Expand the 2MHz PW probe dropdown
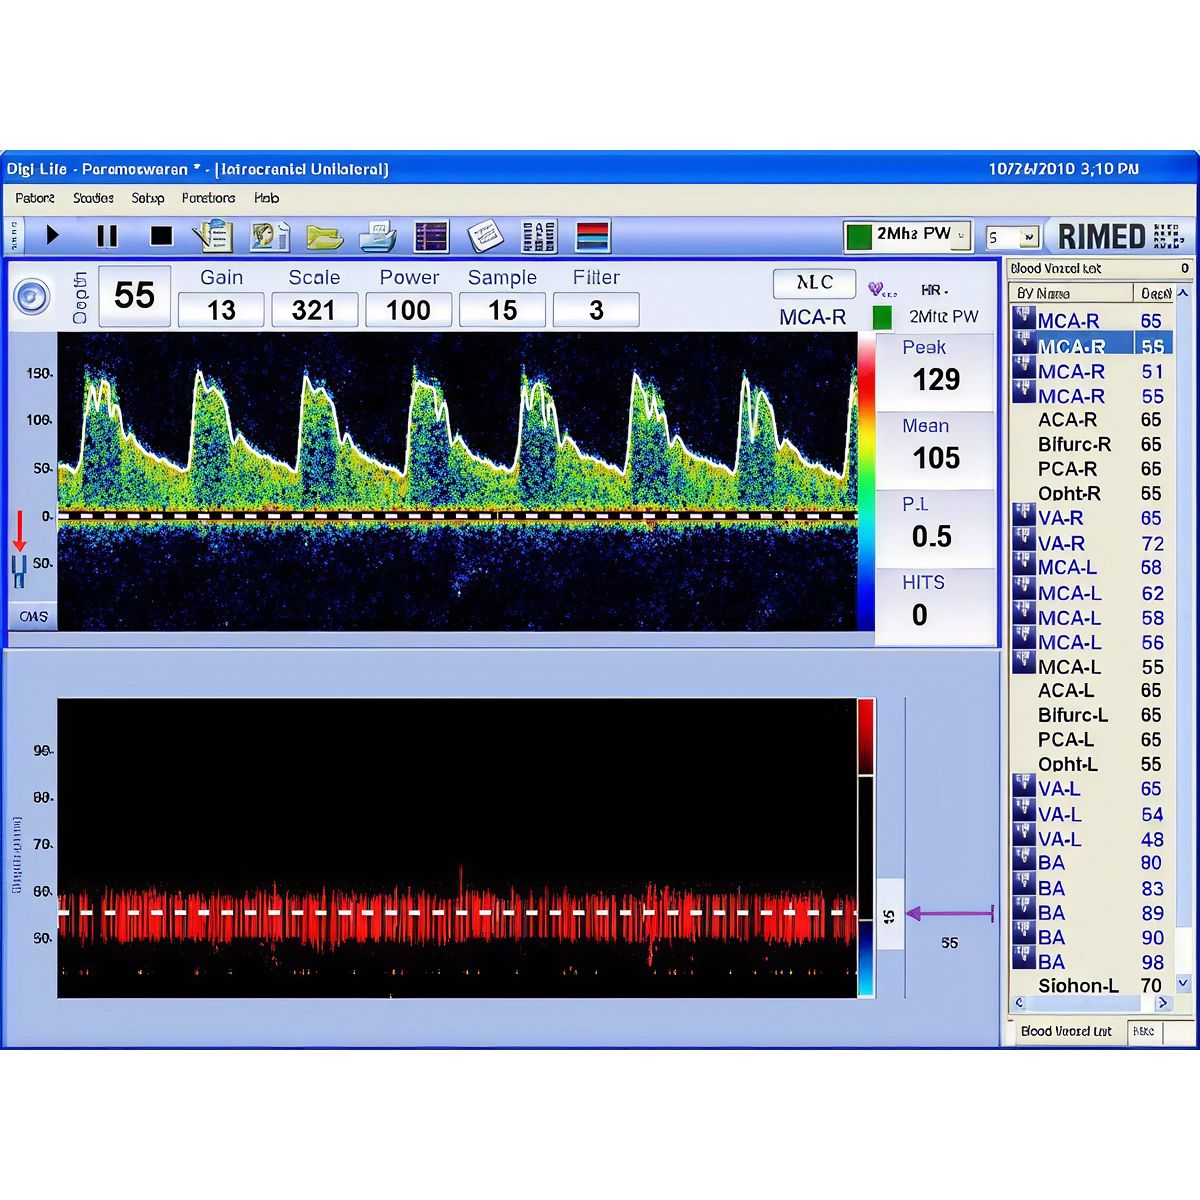The height and width of the screenshot is (1200, 1200). pos(962,237)
